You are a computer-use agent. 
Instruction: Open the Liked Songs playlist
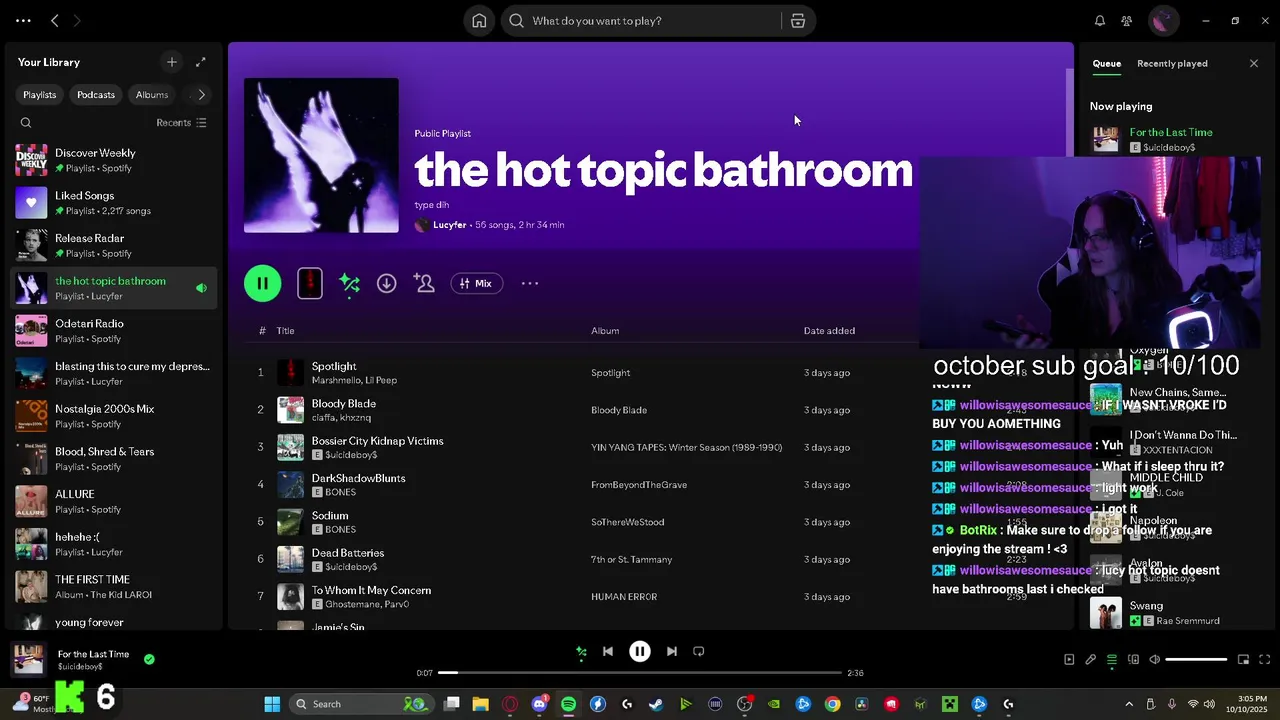[113, 203]
